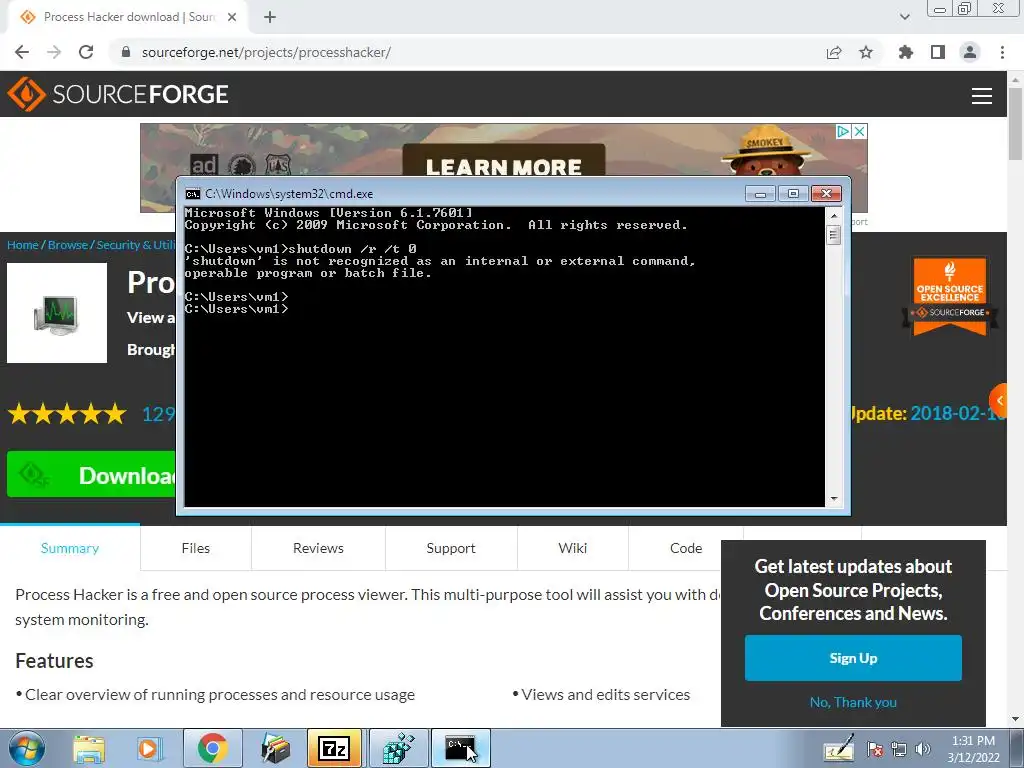This screenshot has width=1024, height=768.
Task: Close the ad with X icon
Action: point(860,131)
